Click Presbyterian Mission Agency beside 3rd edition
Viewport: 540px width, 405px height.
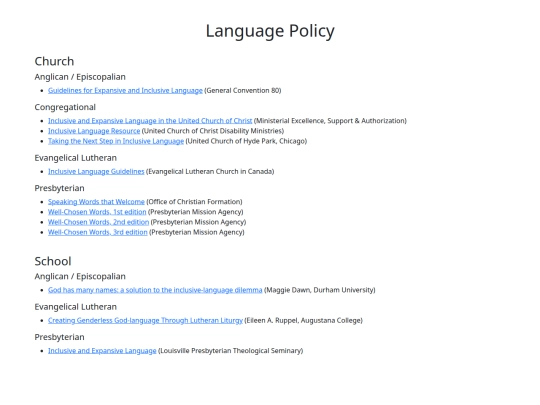point(197,232)
